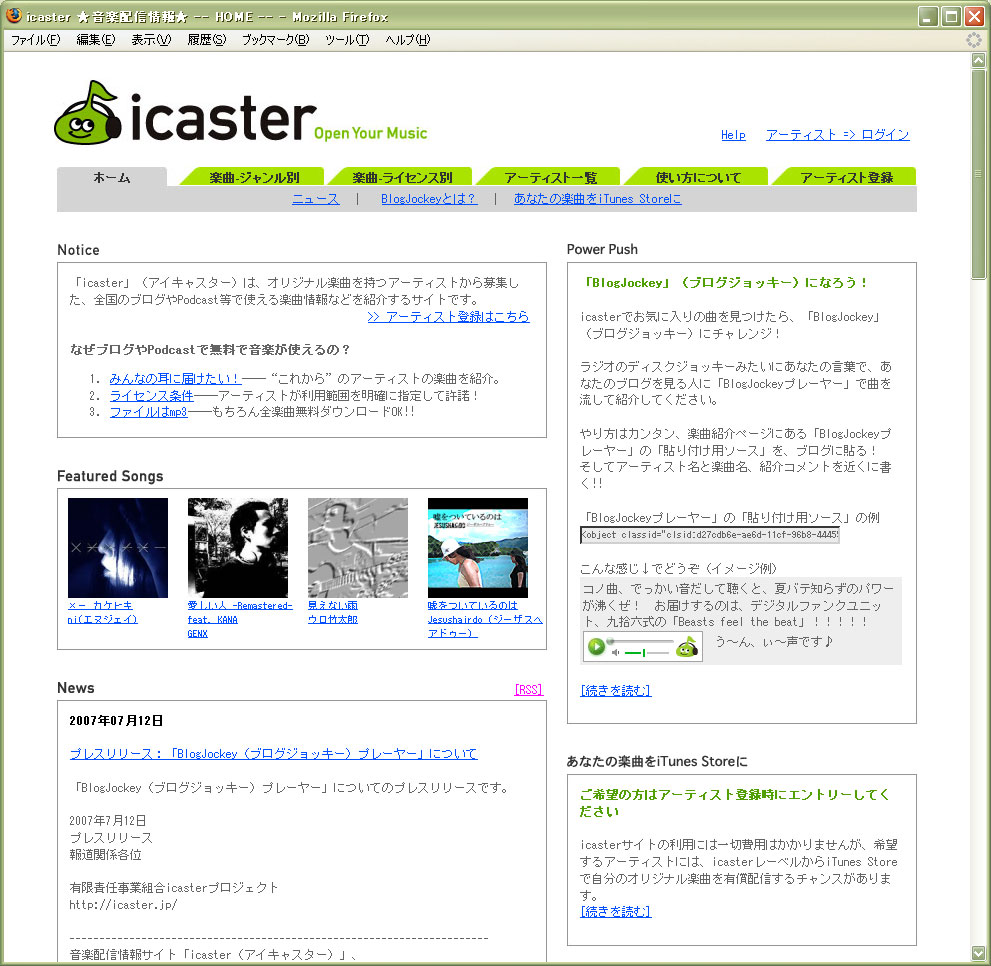
Task: Open the ni(エヌジェイ) artist link
Action: (x=102, y=620)
